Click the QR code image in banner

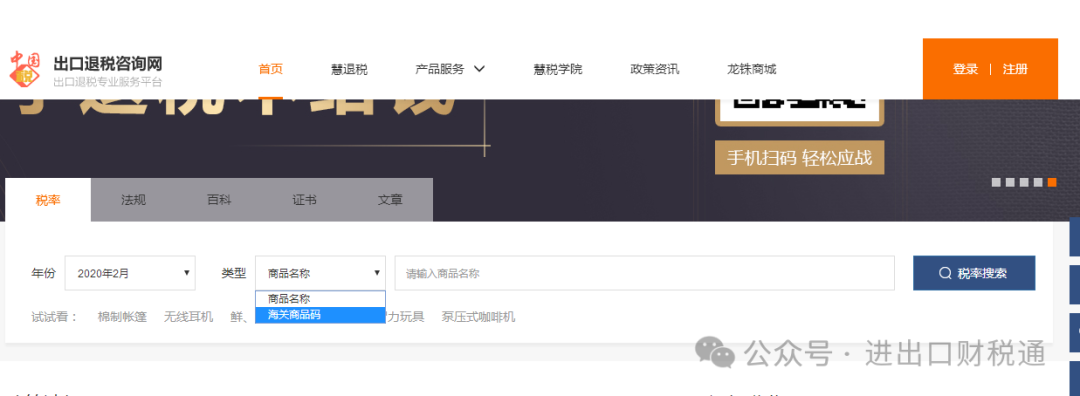coord(799,110)
